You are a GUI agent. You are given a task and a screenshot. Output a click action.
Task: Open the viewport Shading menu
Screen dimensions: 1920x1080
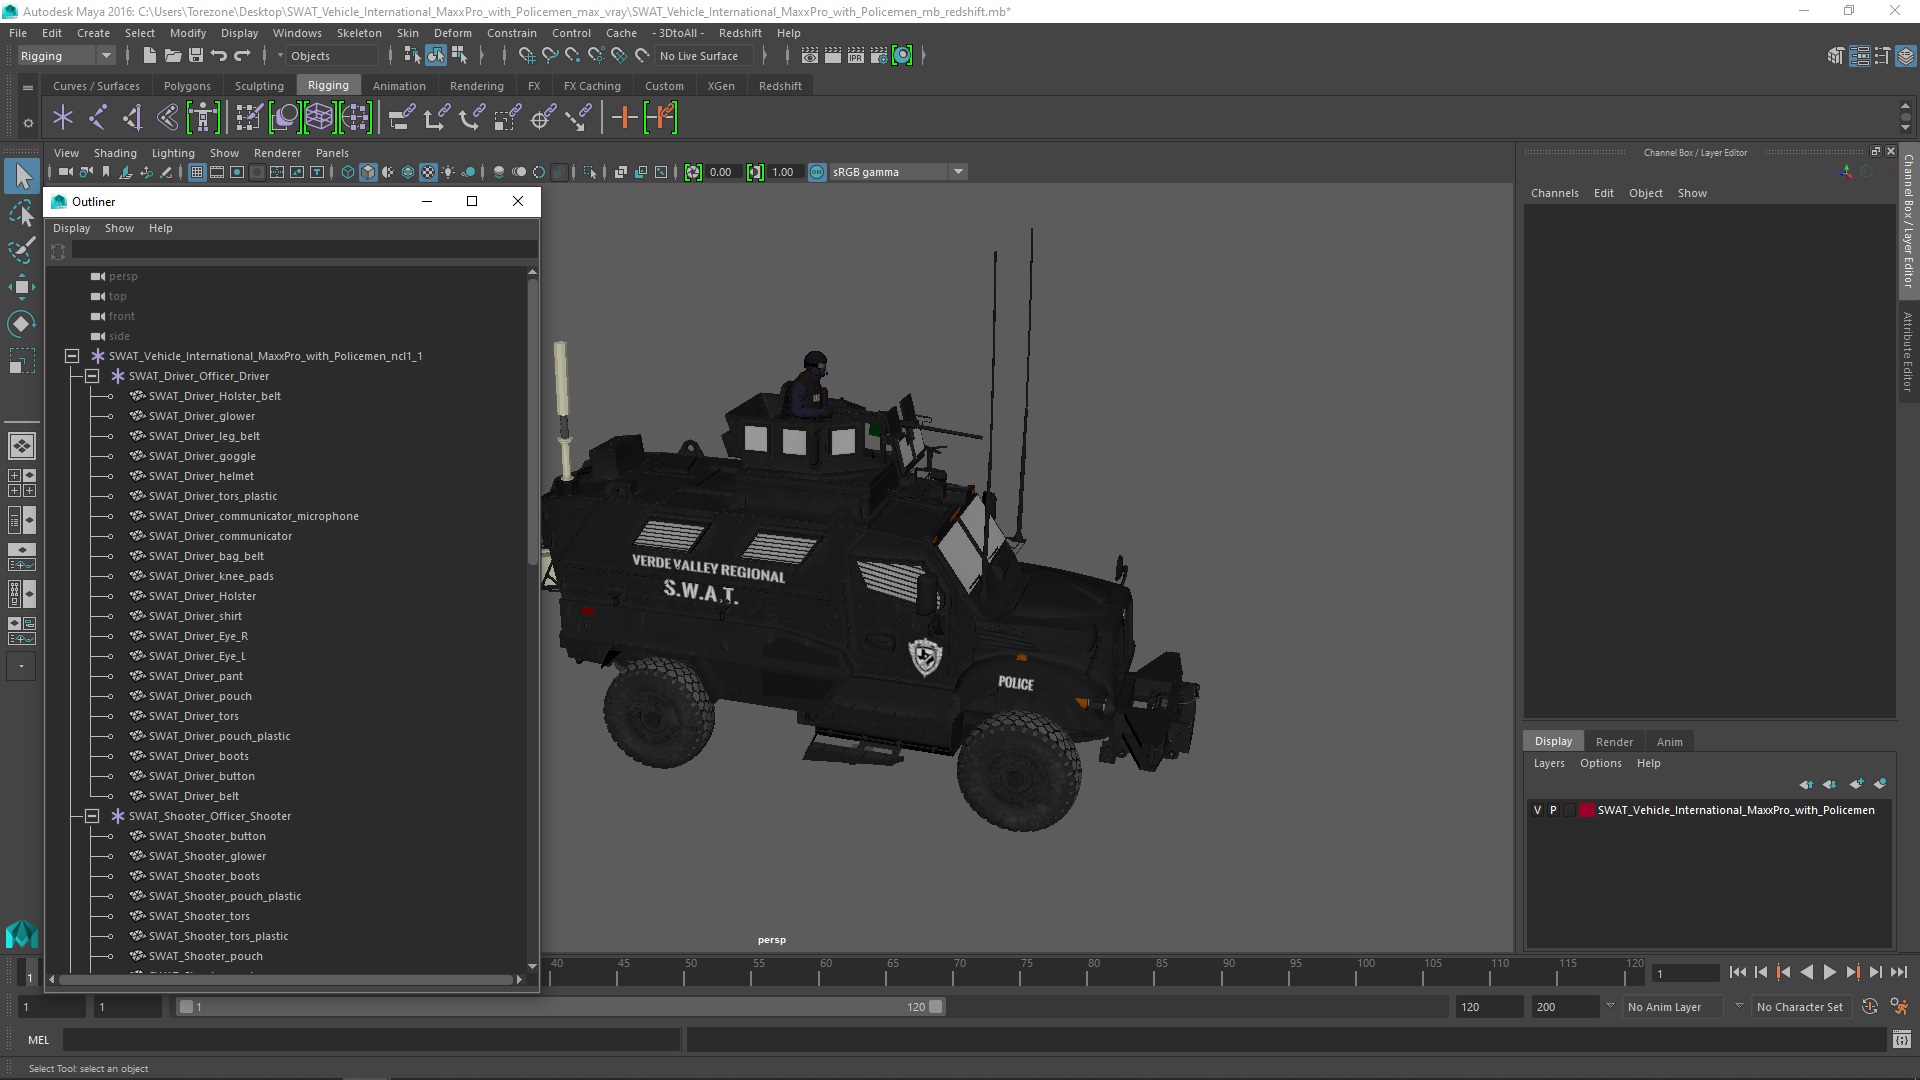[x=115, y=153]
